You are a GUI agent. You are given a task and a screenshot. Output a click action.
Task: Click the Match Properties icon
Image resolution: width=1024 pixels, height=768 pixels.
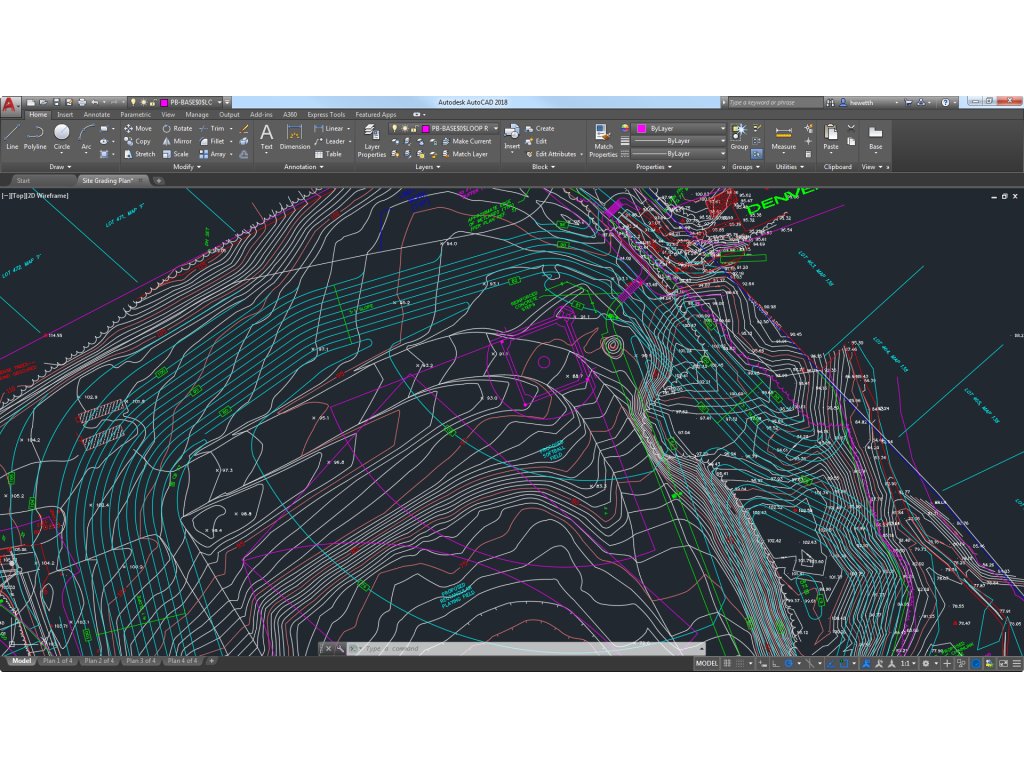603,140
